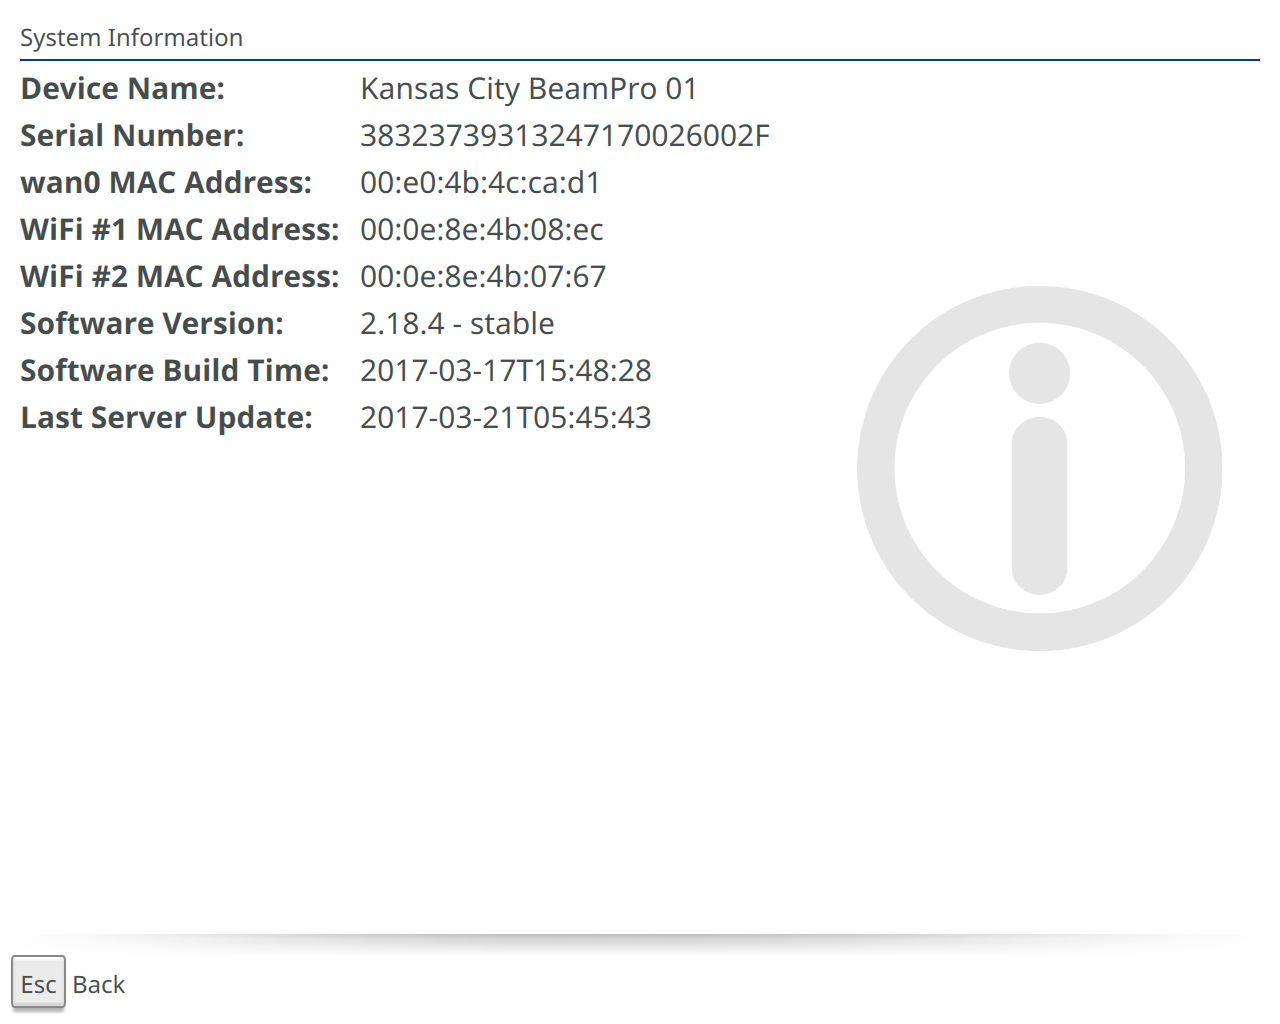Select the Software Build Time label
Viewport: 1280px width, 1024px height.
pyautogui.click(x=174, y=371)
